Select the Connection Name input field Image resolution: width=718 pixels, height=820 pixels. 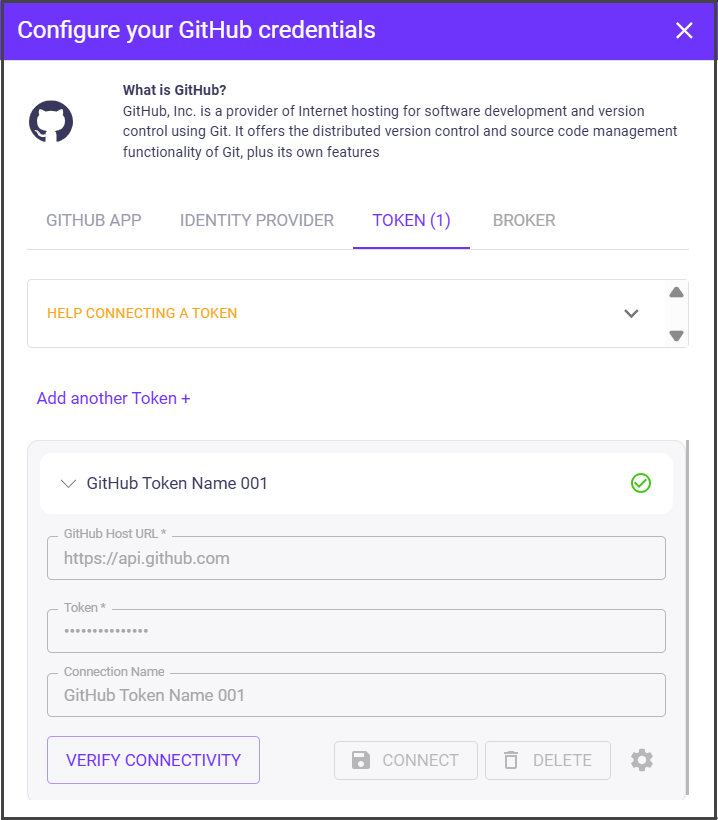pyautogui.click(x=356, y=695)
